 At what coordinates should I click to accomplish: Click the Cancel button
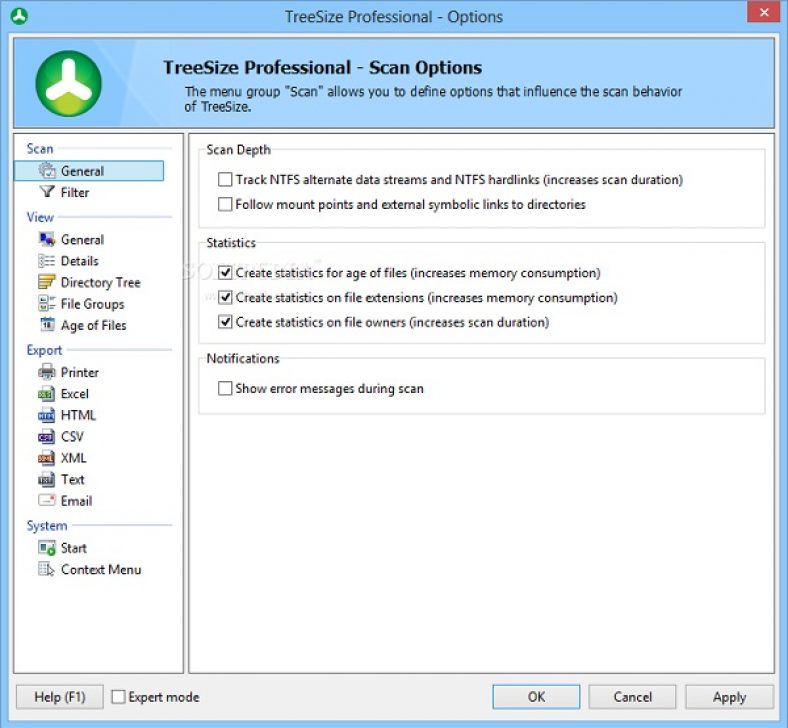(x=632, y=696)
